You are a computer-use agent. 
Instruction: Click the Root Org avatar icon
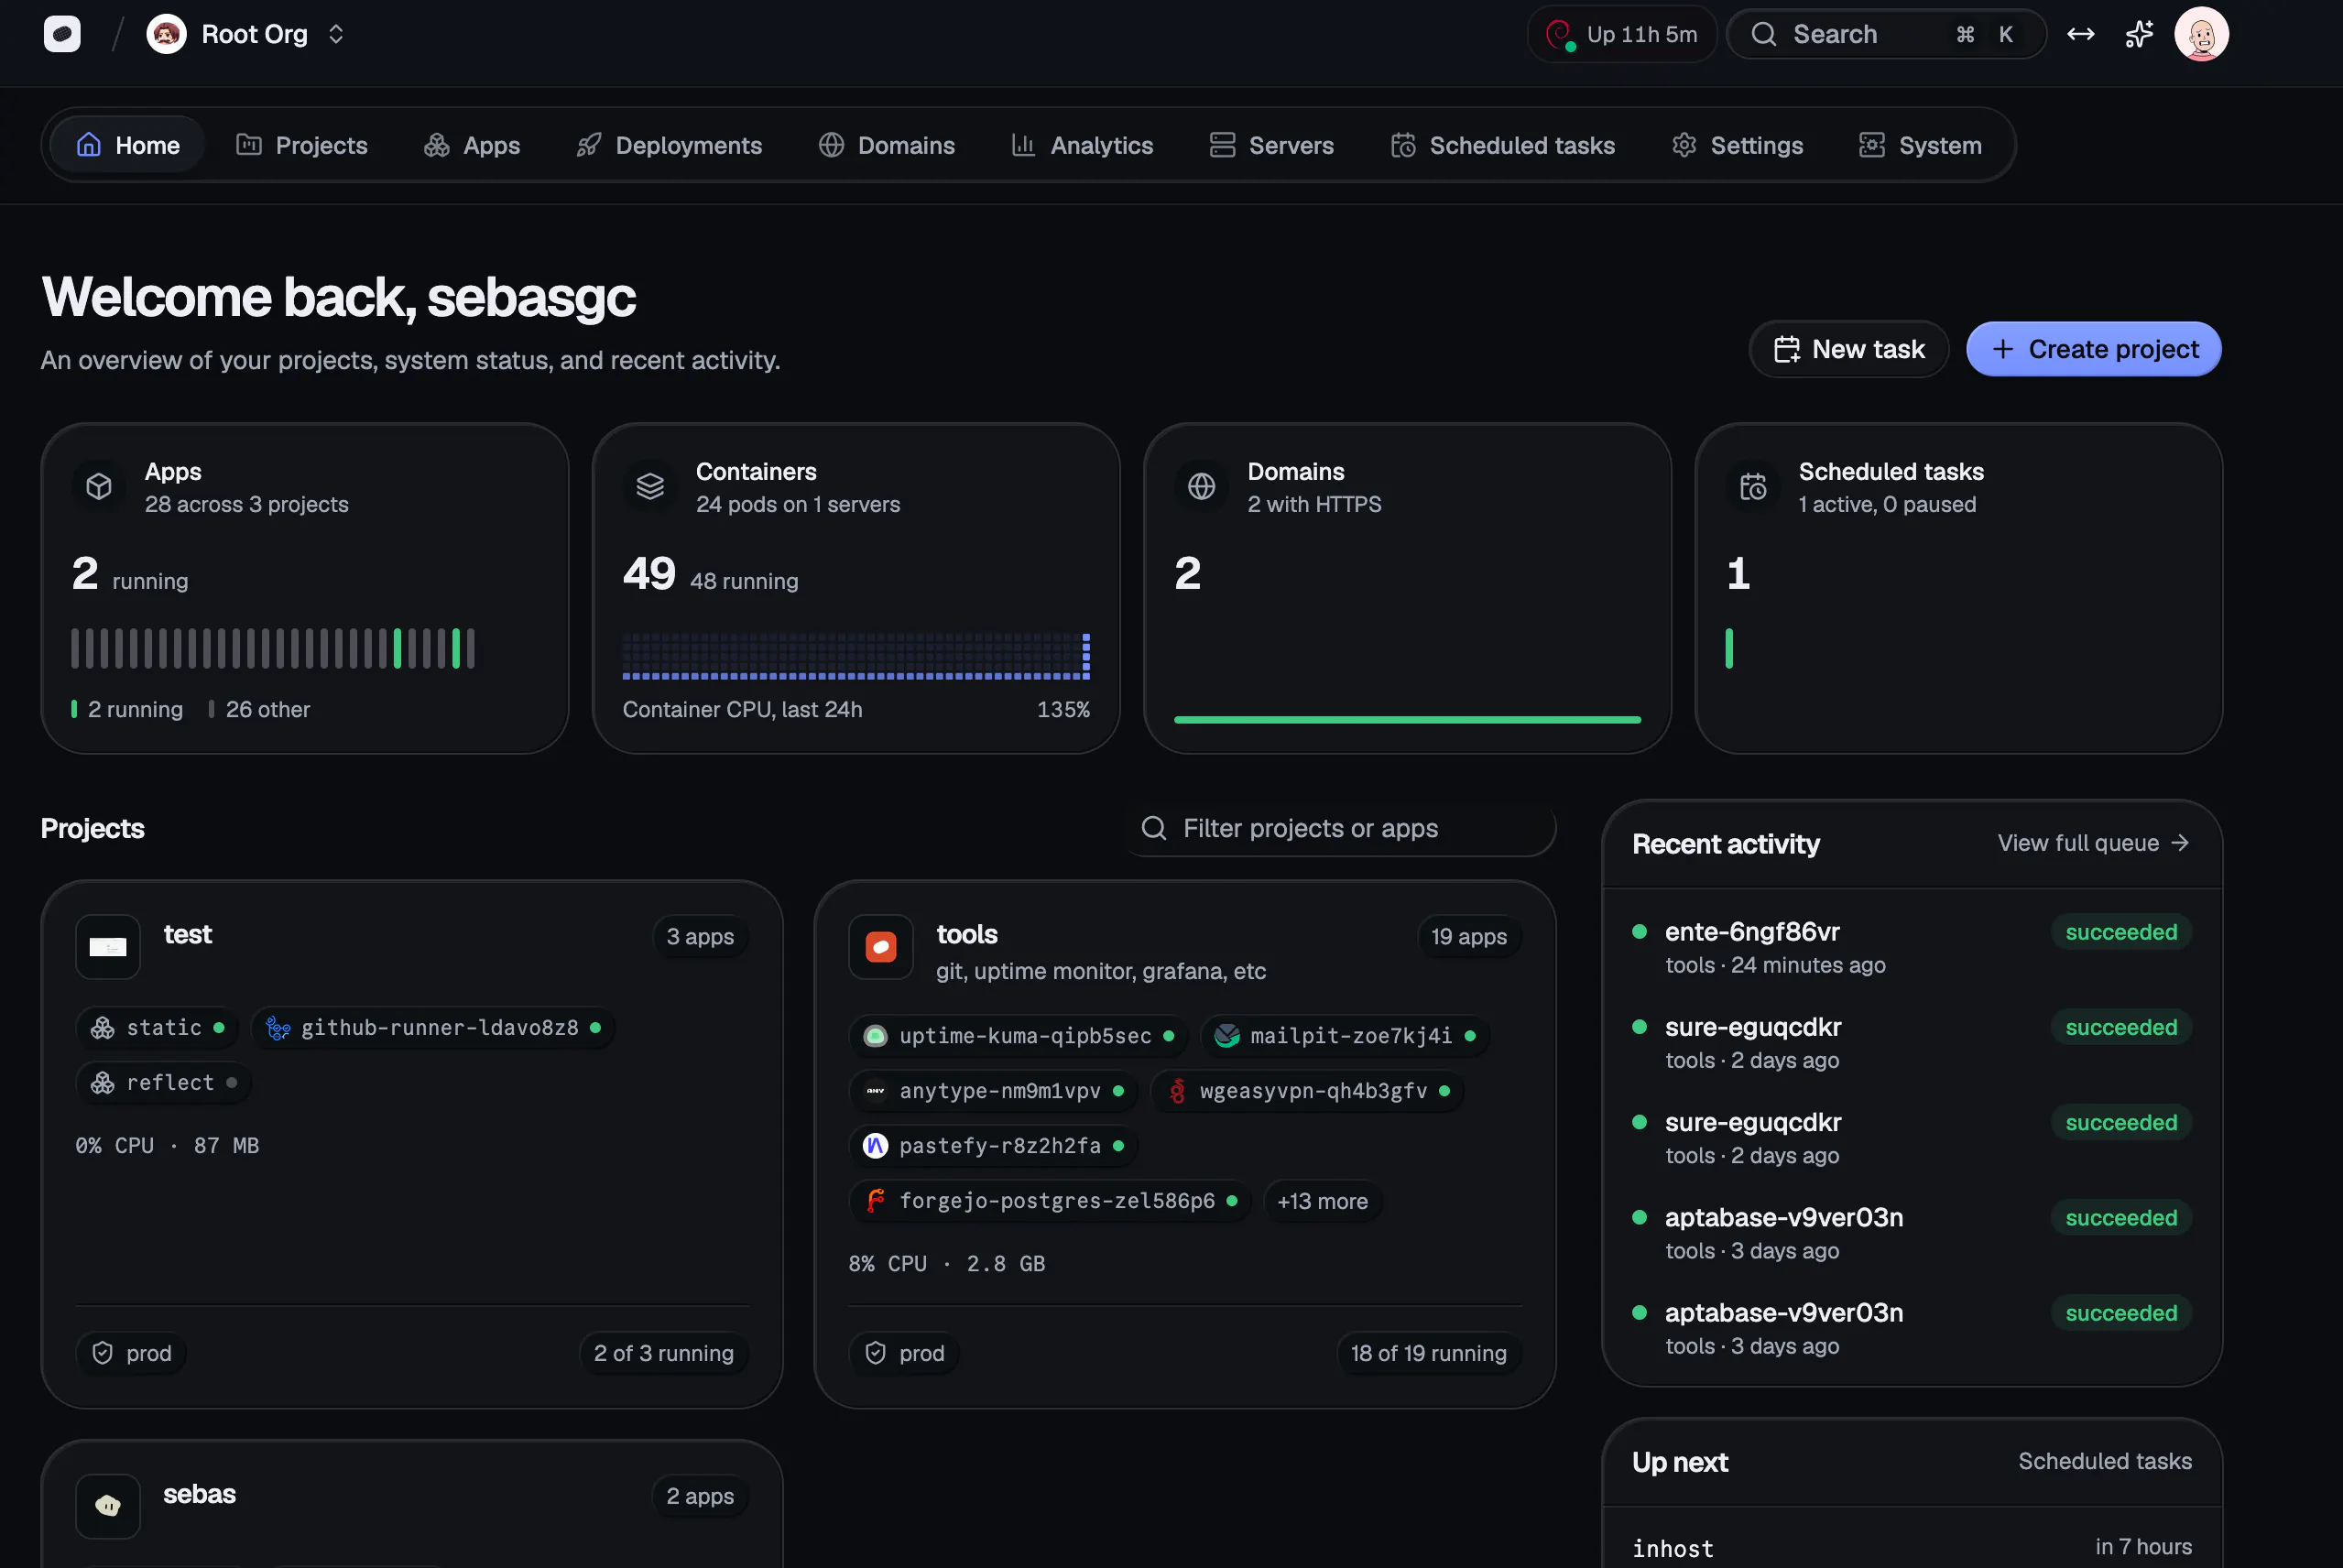(x=166, y=34)
